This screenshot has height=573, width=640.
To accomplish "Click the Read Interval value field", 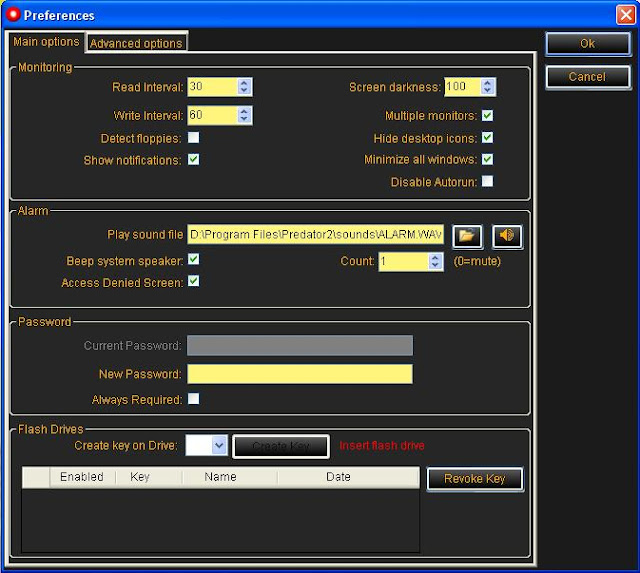I will [213, 87].
